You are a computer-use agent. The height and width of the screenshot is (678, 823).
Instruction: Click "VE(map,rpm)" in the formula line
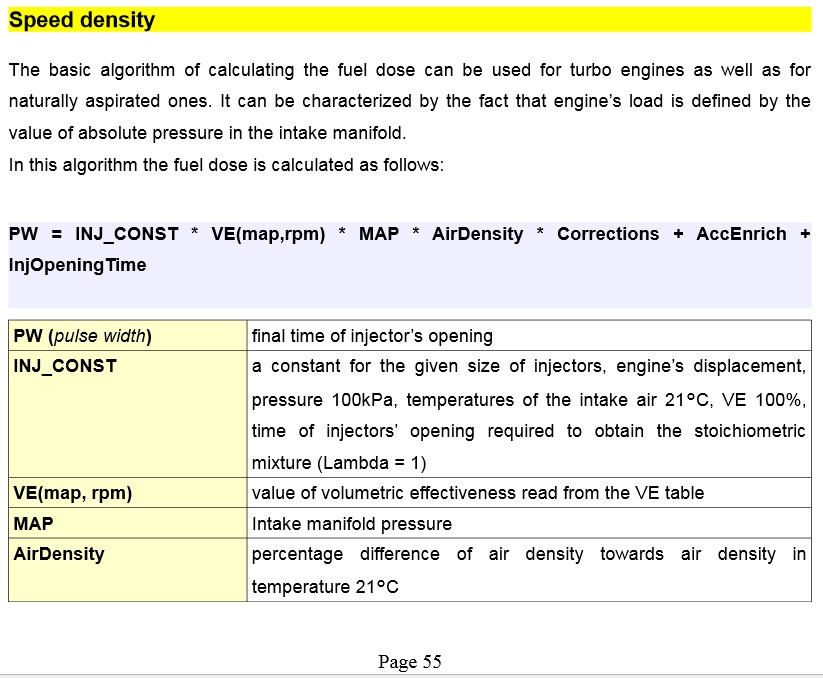(268, 234)
